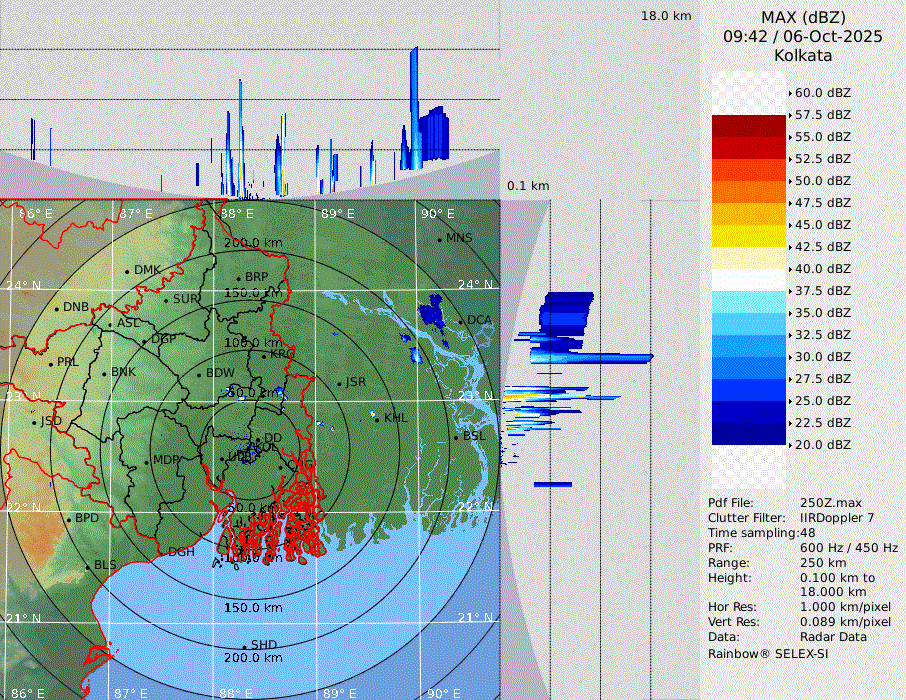Pick the yellow swatch above 42.5 dBZ
Viewport: 906px width, 700px height.
coord(749,236)
